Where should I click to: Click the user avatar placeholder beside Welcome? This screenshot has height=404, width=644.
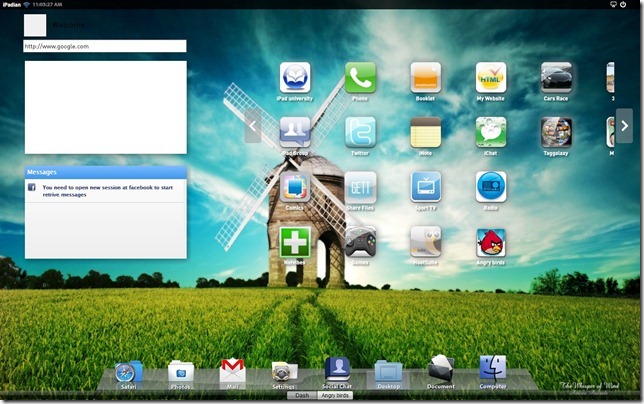pyautogui.click(x=35, y=25)
